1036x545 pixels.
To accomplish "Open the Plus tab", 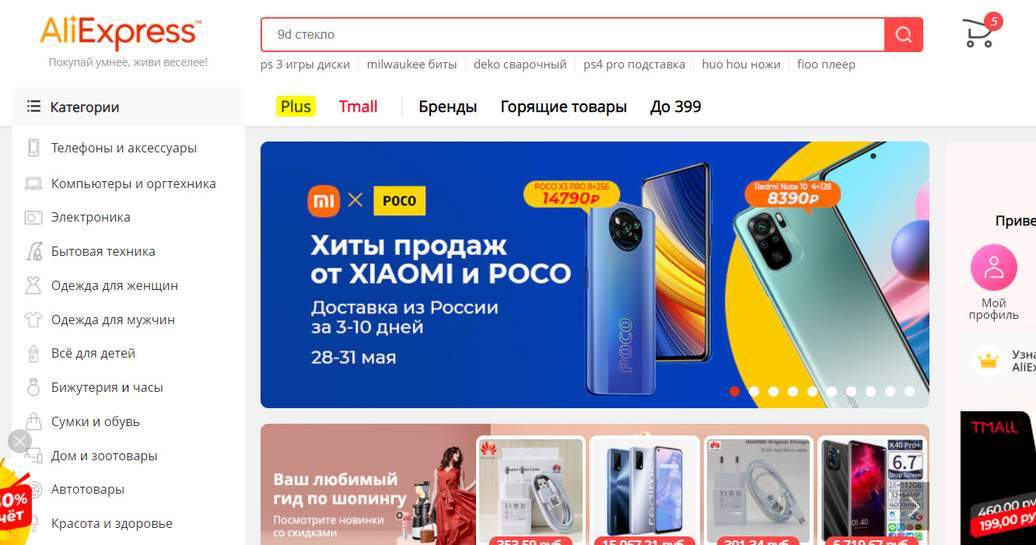I will [295, 106].
